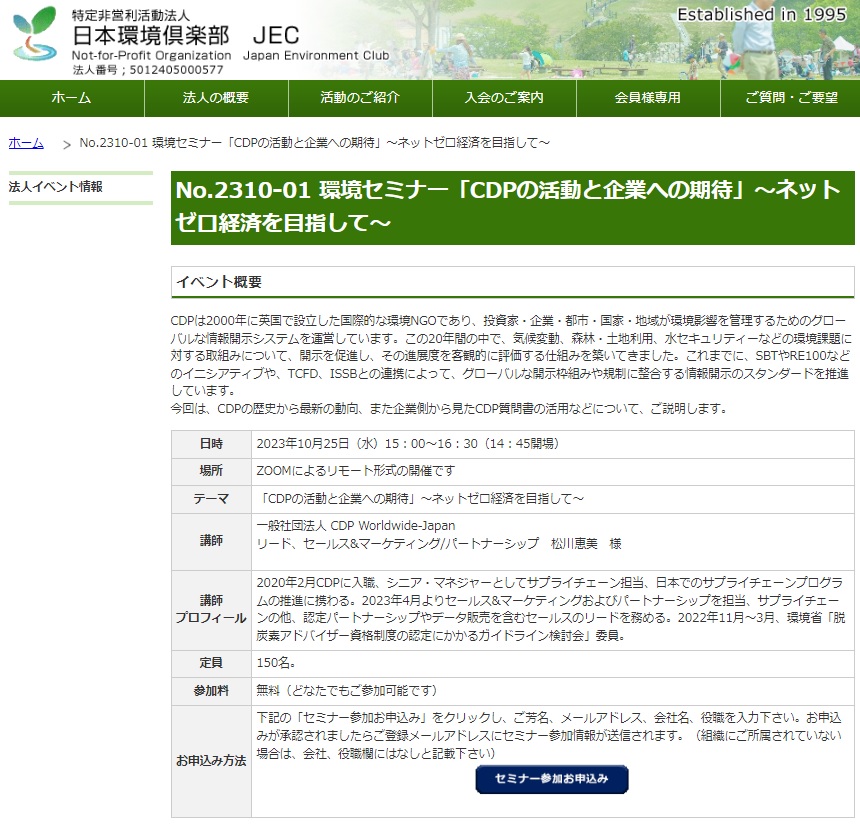
Task: Click the 参加料 table header cell
Action: (x=211, y=691)
